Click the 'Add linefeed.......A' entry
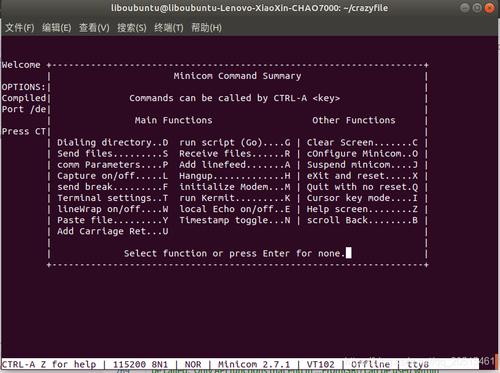 pos(235,165)
